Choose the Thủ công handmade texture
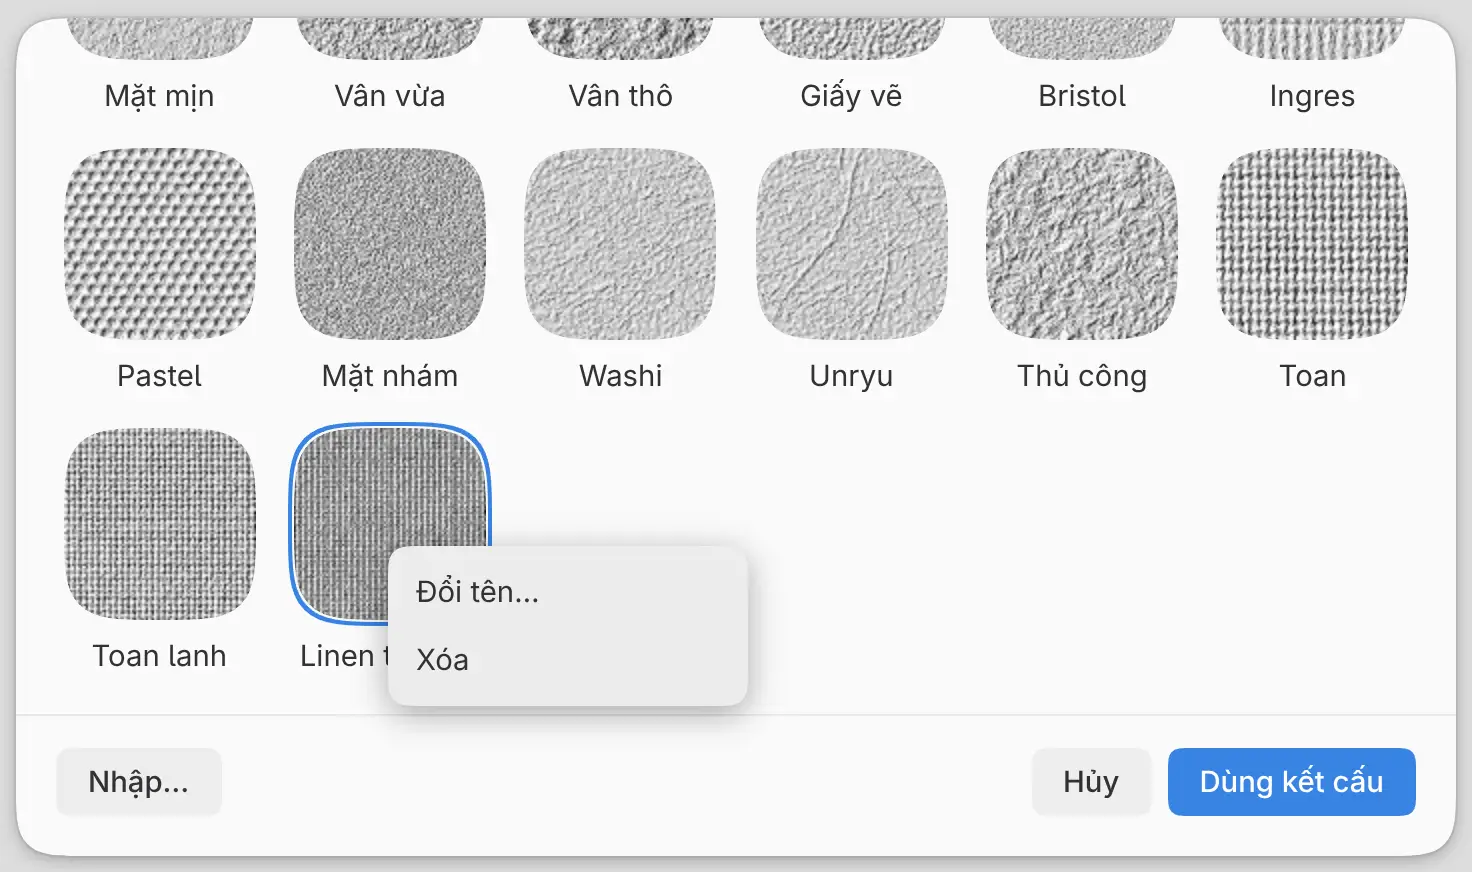 [x=1082, y=244]
